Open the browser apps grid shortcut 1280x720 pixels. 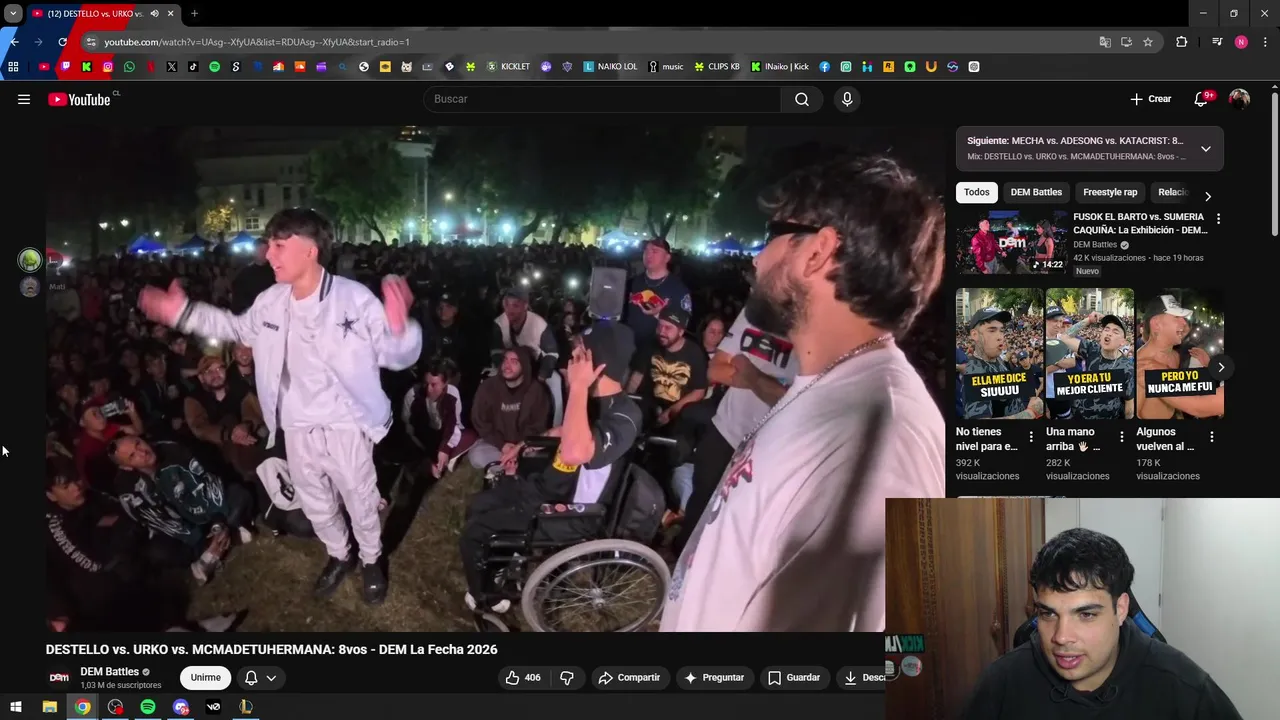(x=13, y=67)
